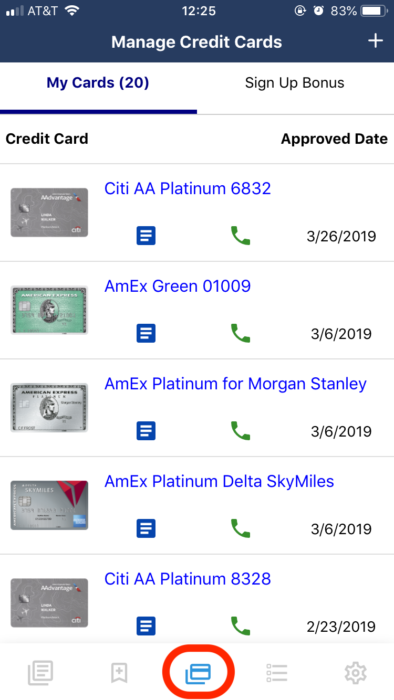Tap phone icon for AmEx Platinum Delta SkyMiles

tap(241, 528)
